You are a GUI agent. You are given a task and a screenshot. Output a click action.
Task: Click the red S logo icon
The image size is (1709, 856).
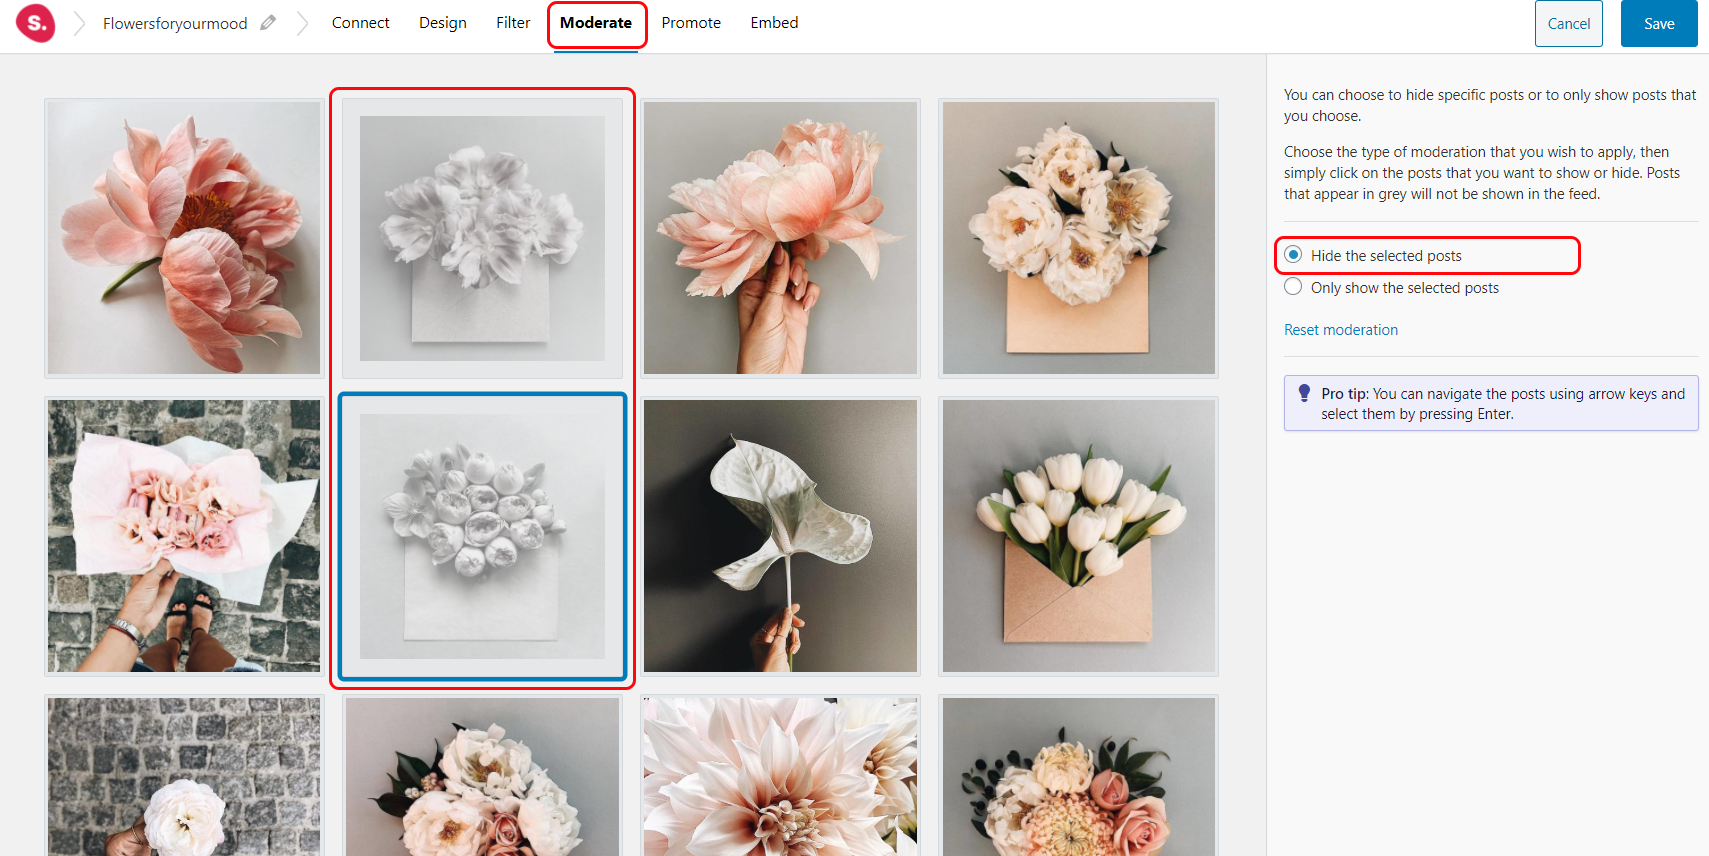[35, 22]
